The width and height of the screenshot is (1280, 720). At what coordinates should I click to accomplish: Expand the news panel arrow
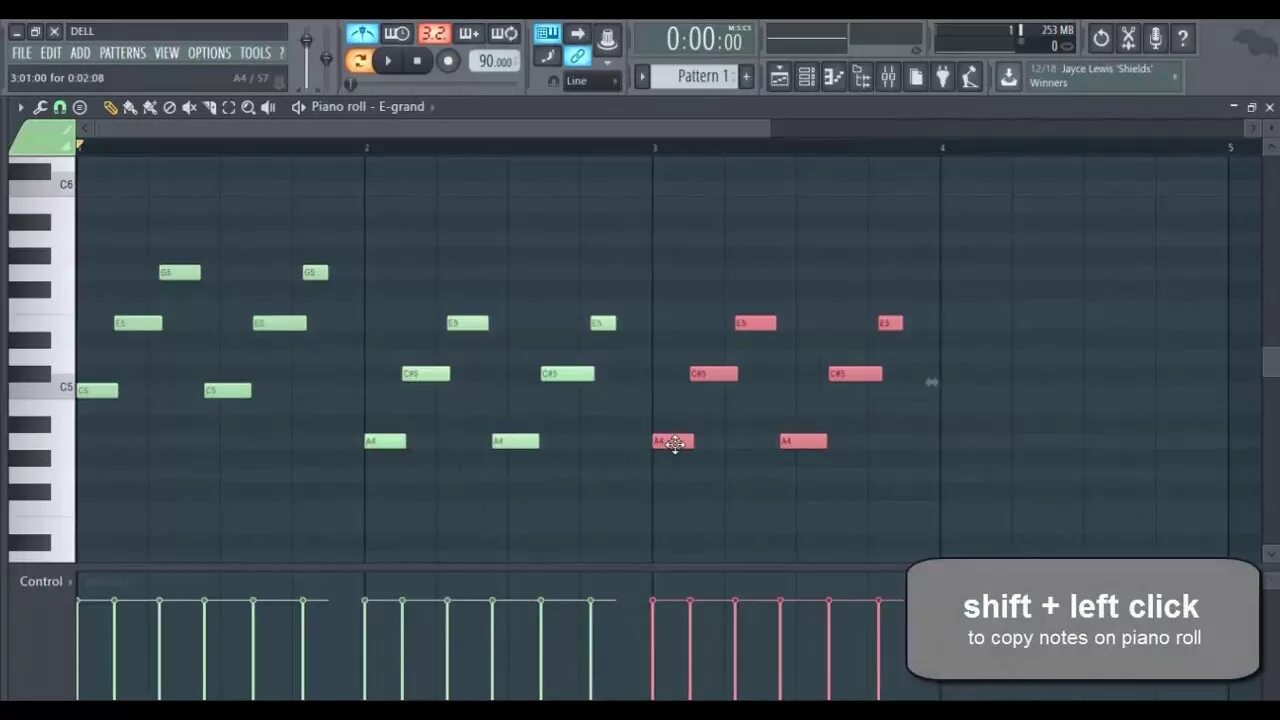[x=1175, y=76]
